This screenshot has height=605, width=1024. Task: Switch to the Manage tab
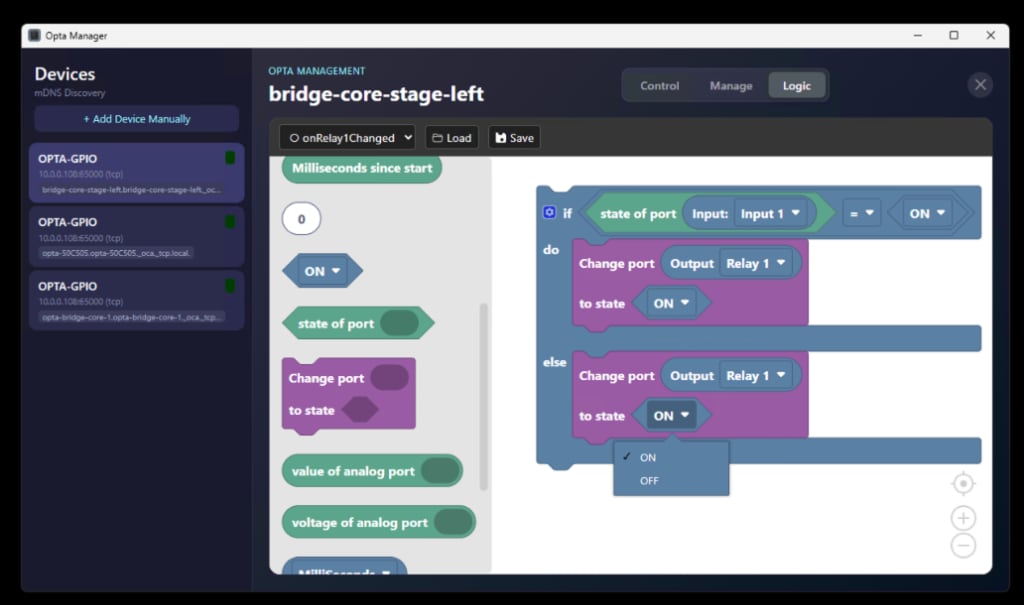coord(731,86)
